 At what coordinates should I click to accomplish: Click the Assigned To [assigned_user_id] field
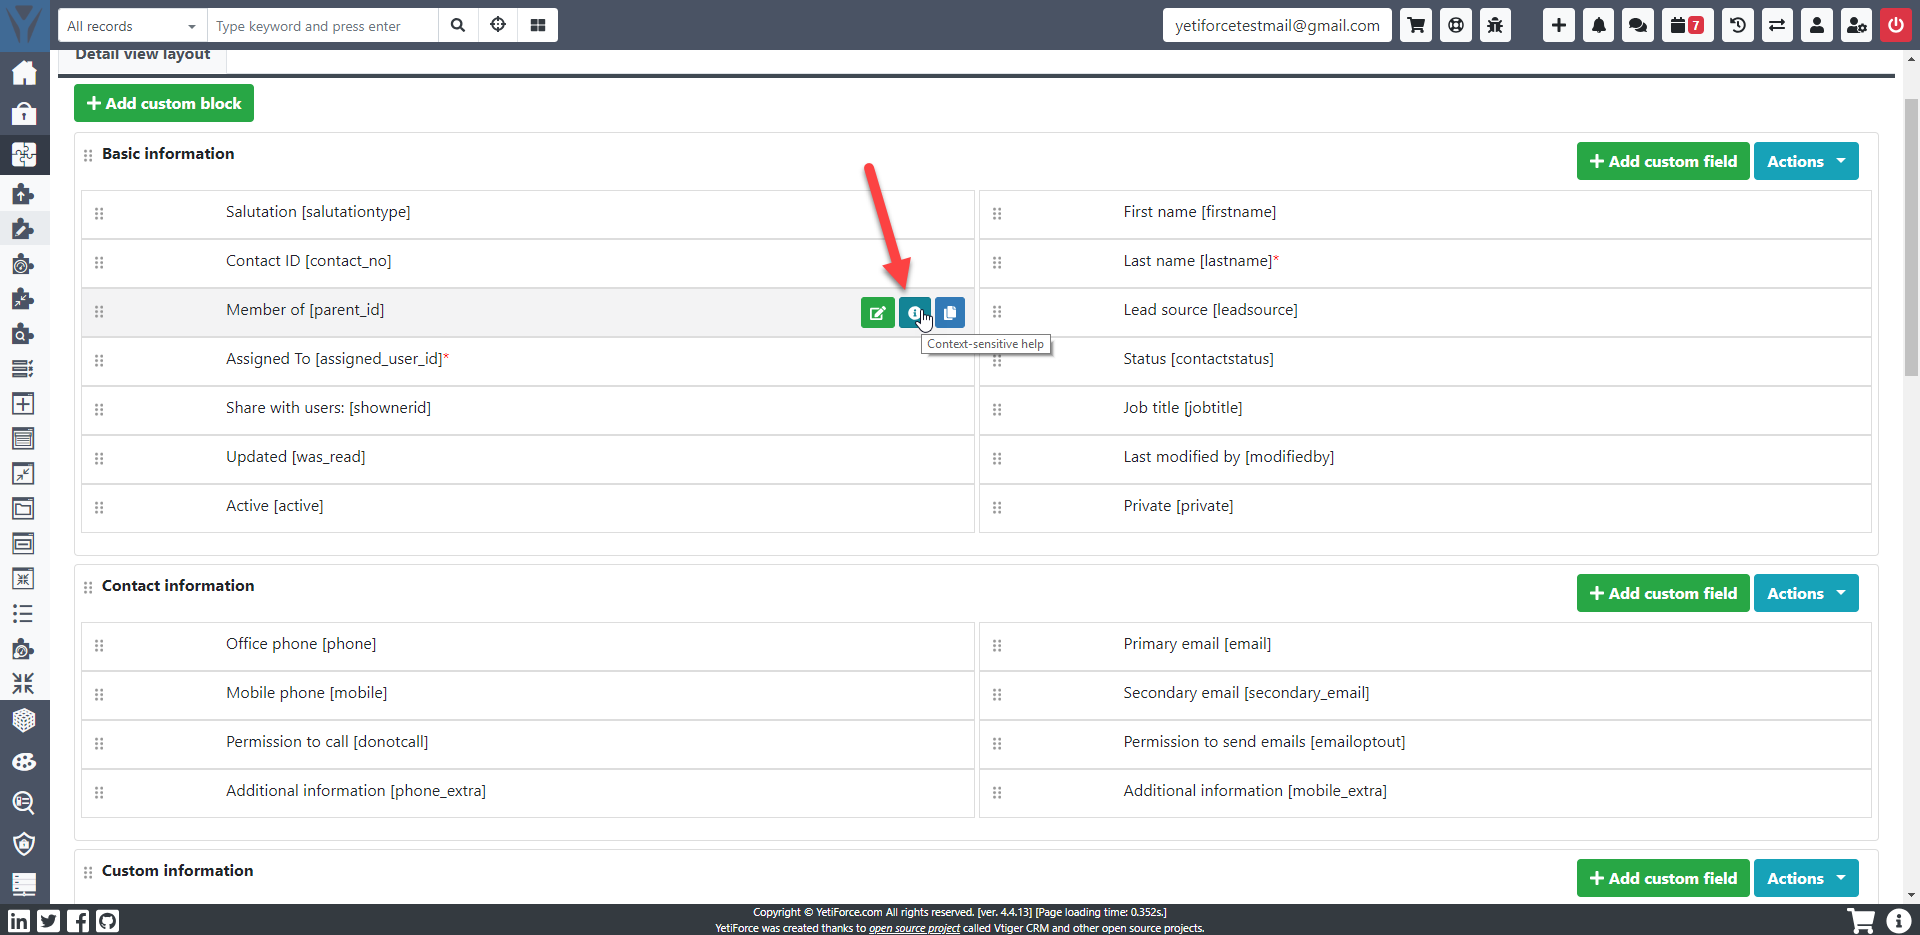(x=528, y=360)
